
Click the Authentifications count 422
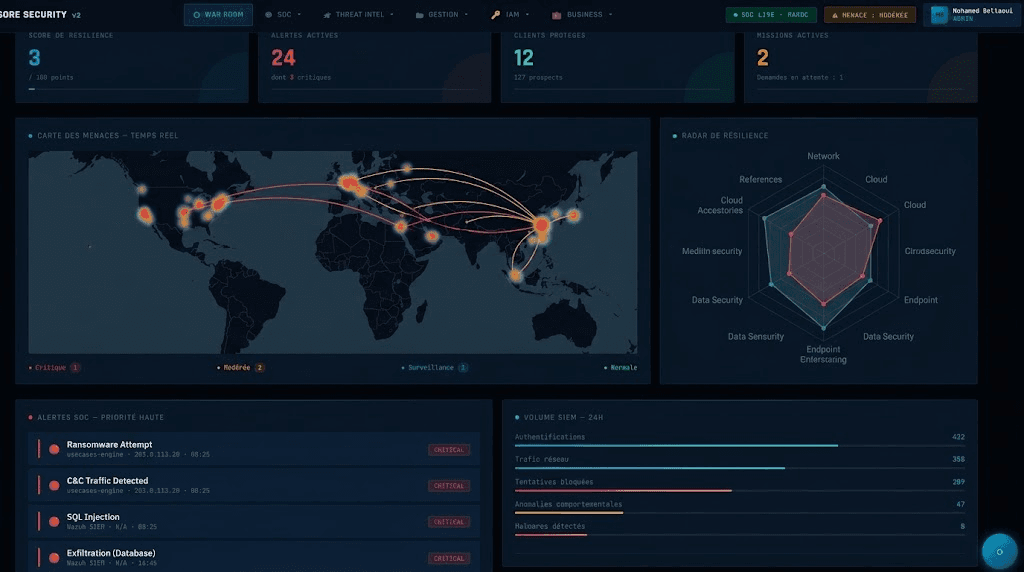(x=958, y=437)
